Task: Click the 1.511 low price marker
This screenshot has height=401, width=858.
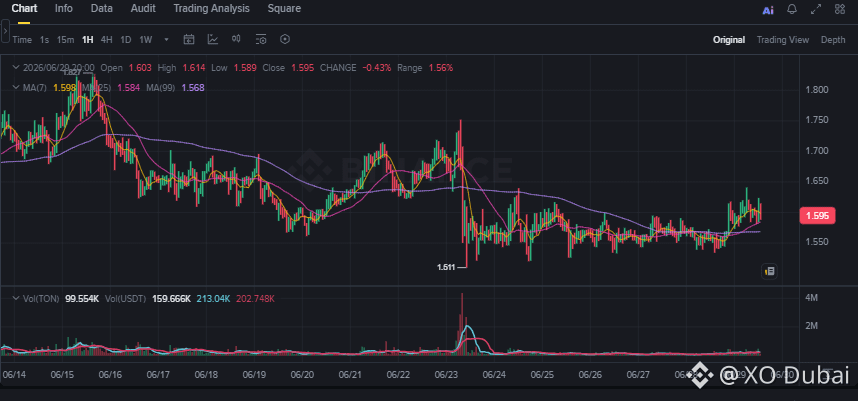Action: 446,267
